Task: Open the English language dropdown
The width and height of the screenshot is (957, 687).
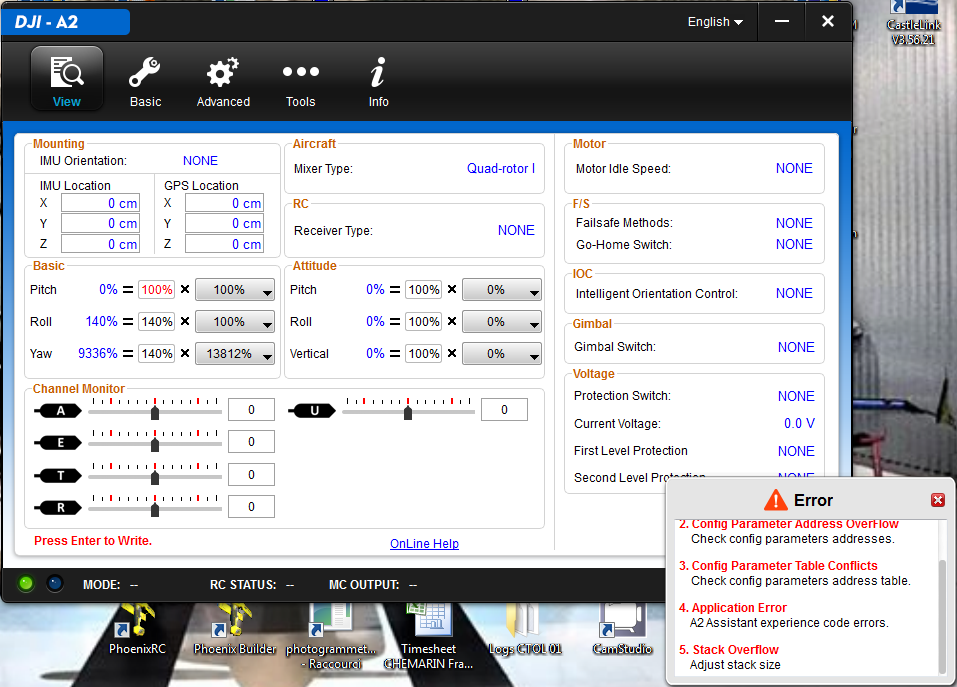Action: point(713,21)
